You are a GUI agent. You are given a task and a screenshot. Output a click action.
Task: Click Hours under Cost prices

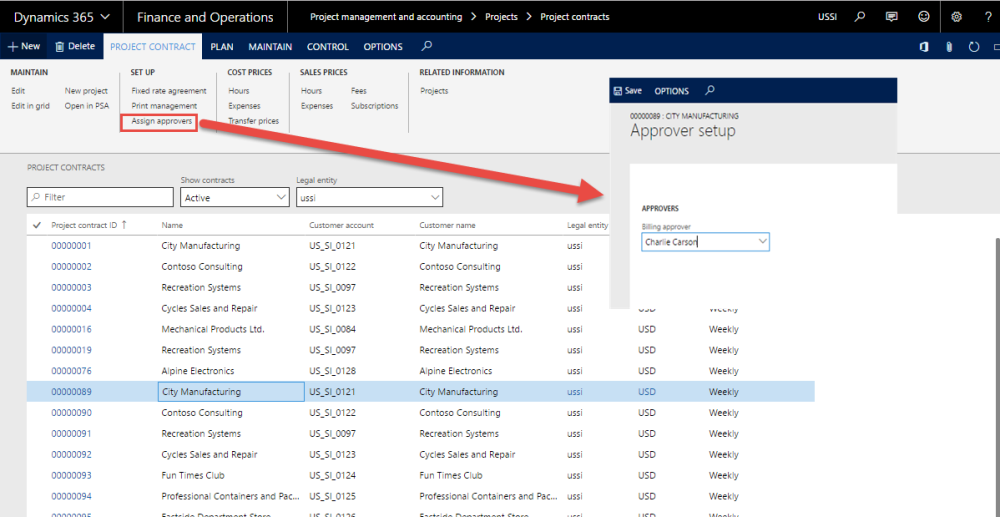(239, 91)
